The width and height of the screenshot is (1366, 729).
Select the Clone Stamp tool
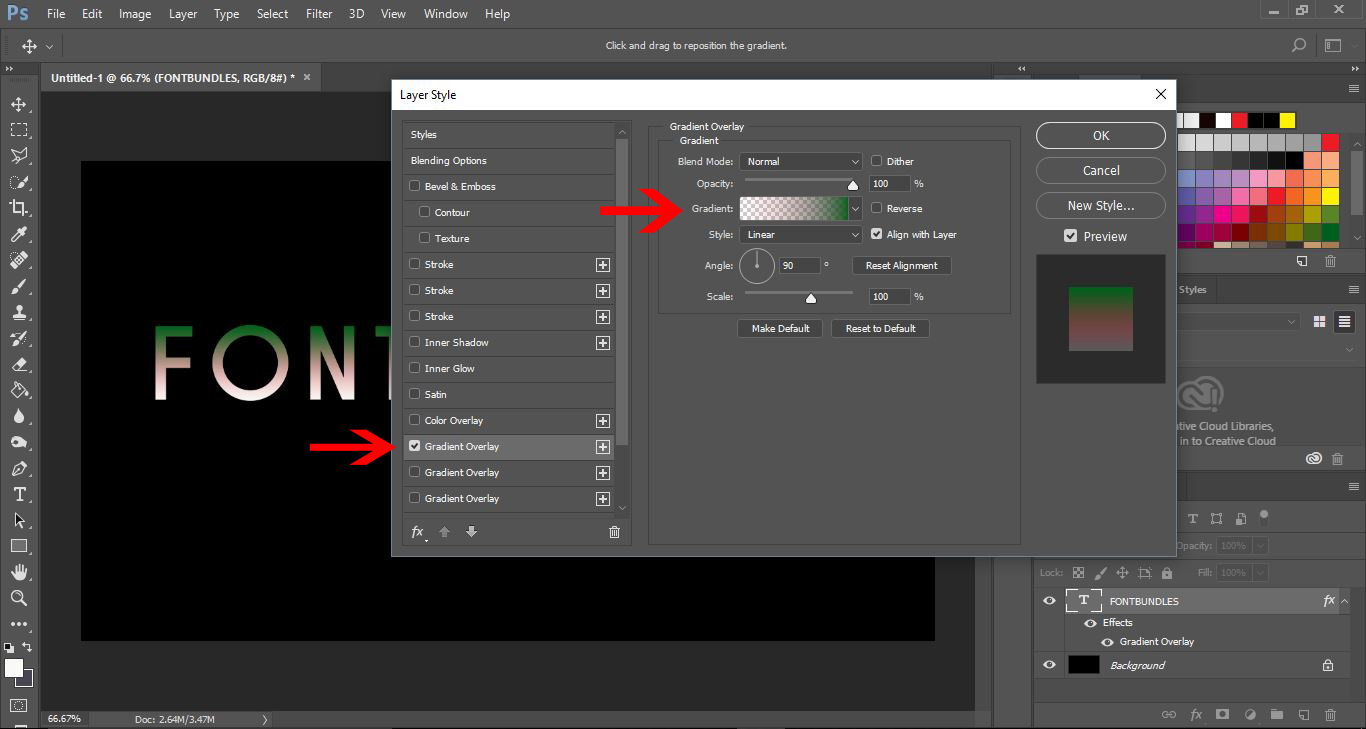(19, 312)
